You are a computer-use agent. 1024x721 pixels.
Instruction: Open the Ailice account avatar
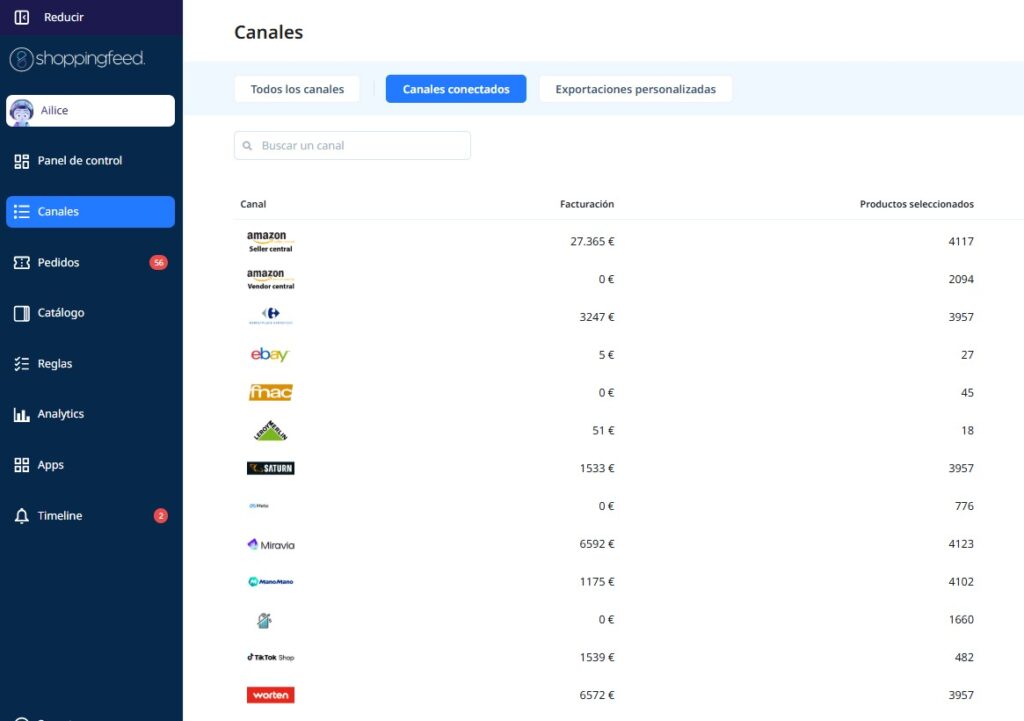tap(22, 112)
